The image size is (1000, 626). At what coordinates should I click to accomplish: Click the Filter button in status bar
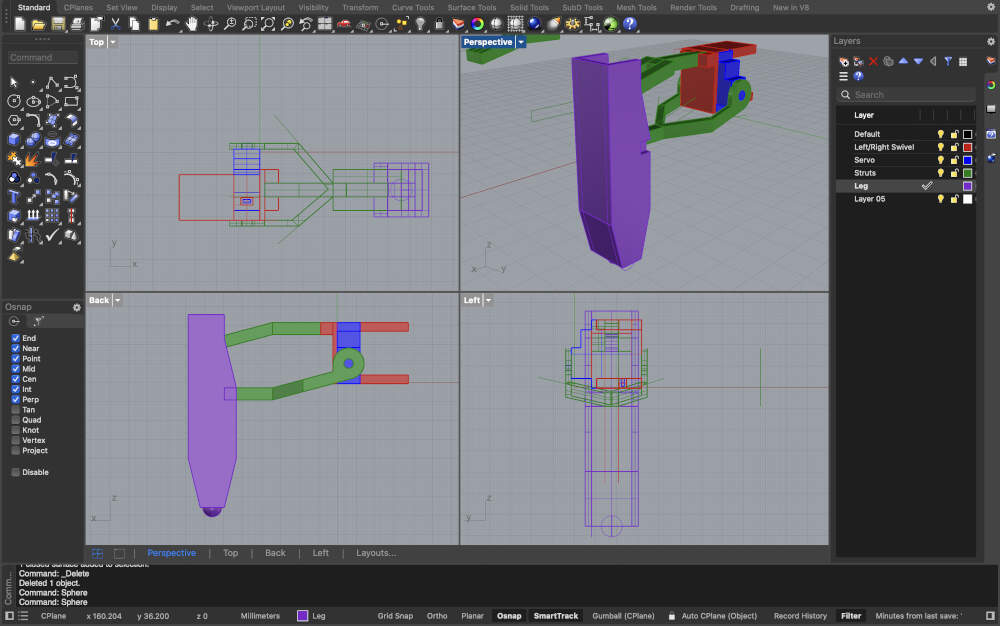pyautogui.click(x=851, y=616)
